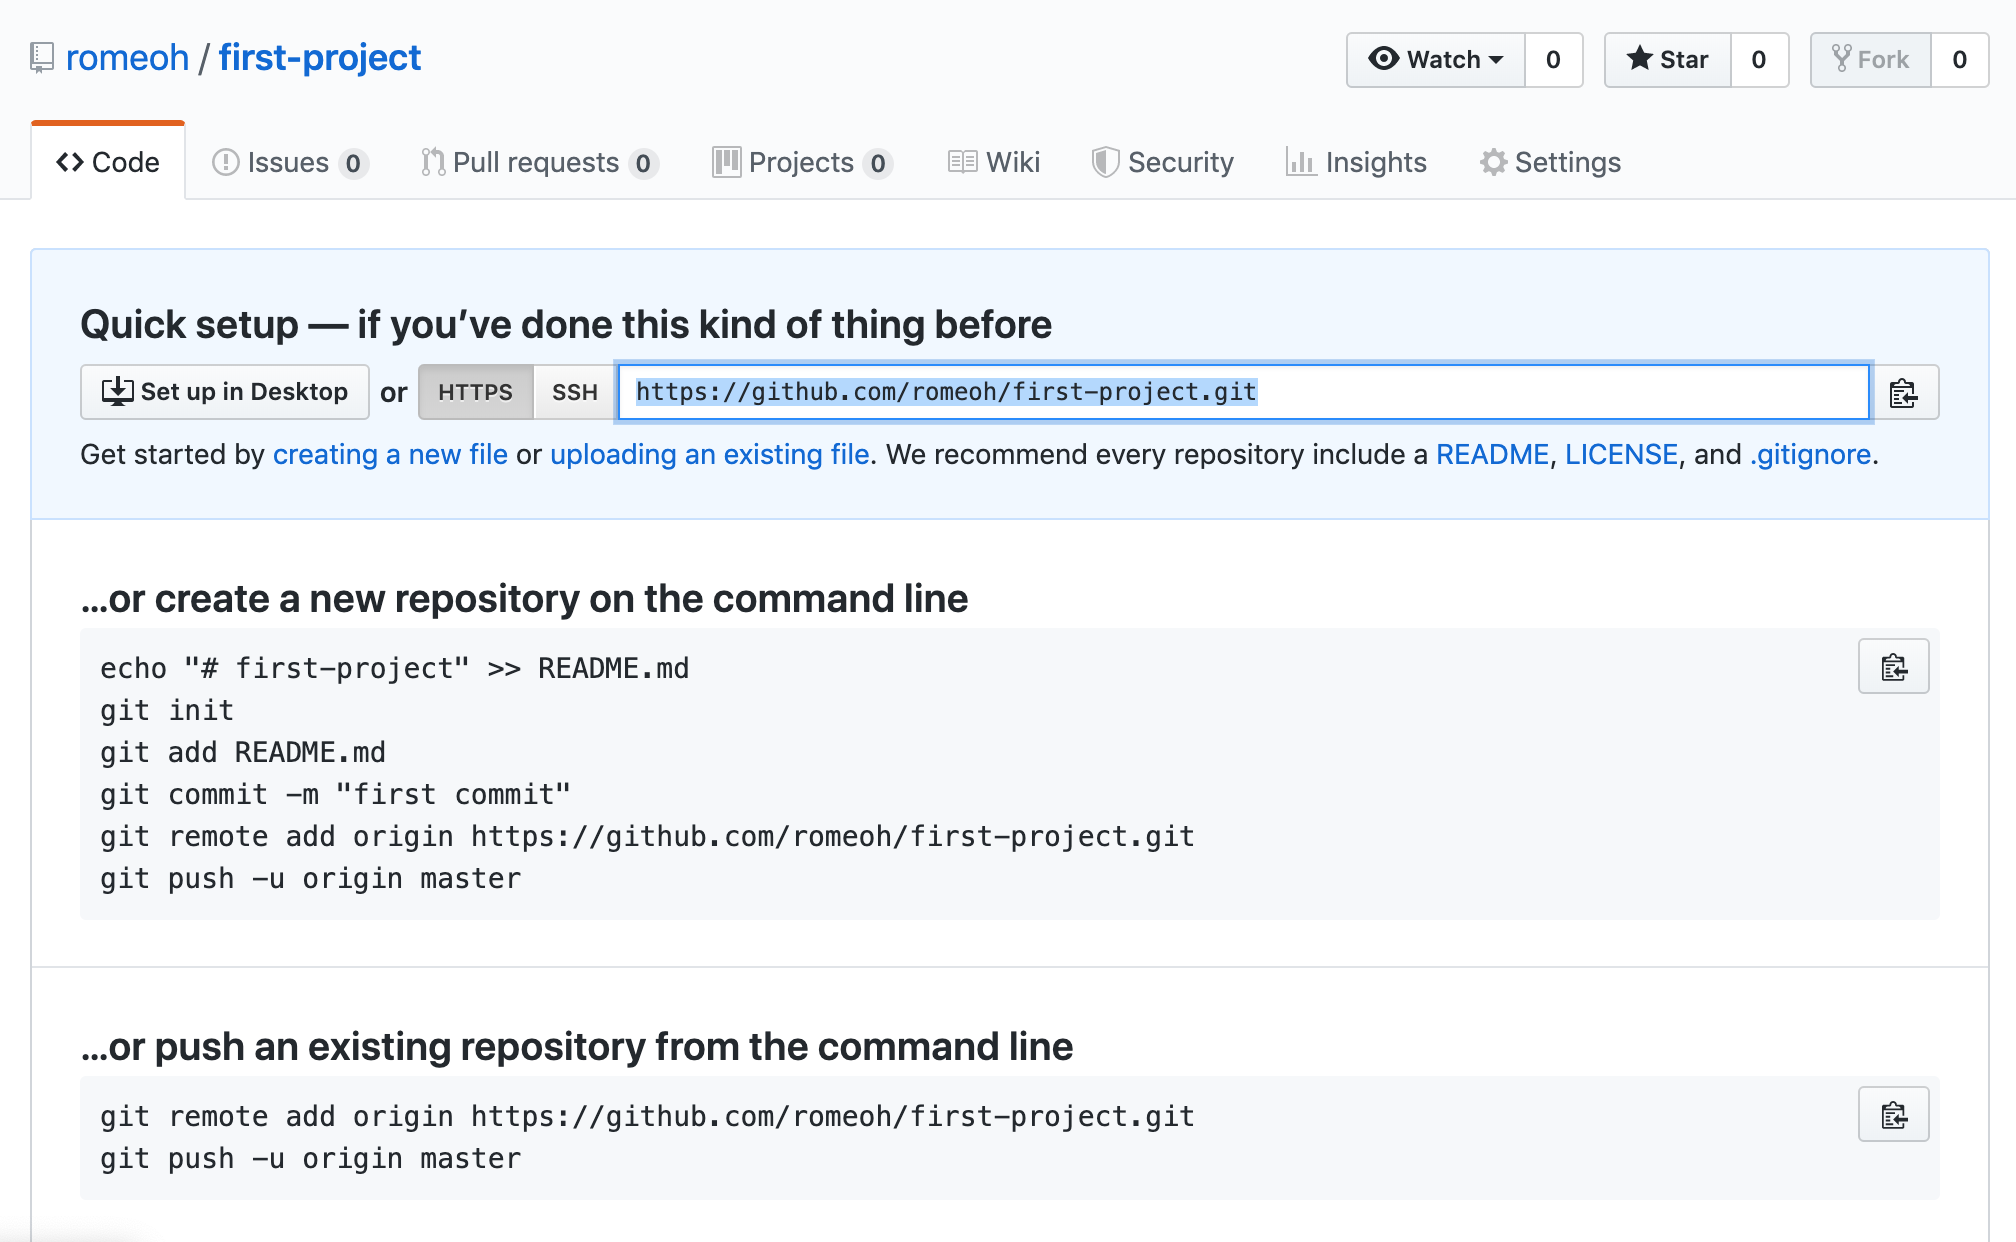Copy the push existing repository commands
This screenshot has width=2016, height=1242.
[x=1893, y=1115]
